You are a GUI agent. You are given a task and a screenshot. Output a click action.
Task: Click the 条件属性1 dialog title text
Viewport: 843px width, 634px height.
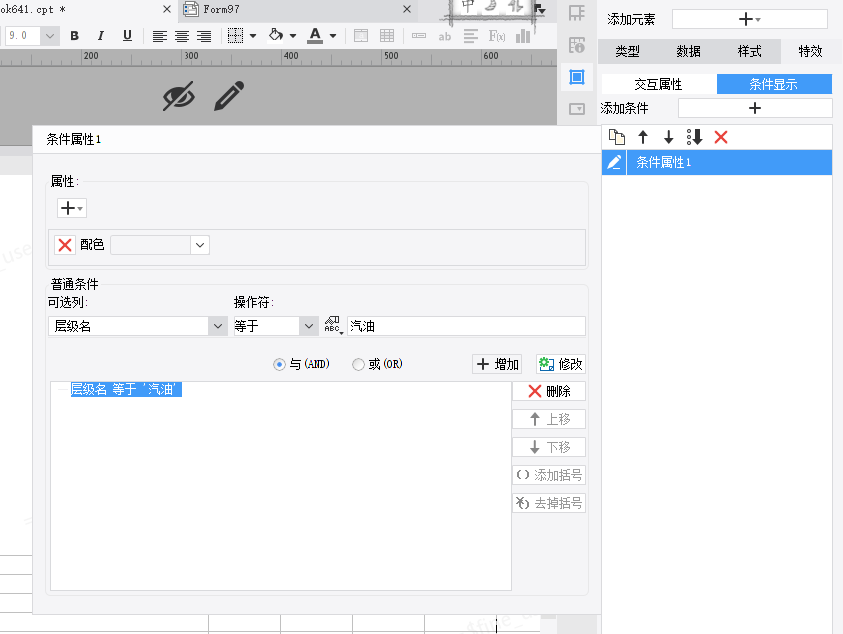click(x=74, y=139)
